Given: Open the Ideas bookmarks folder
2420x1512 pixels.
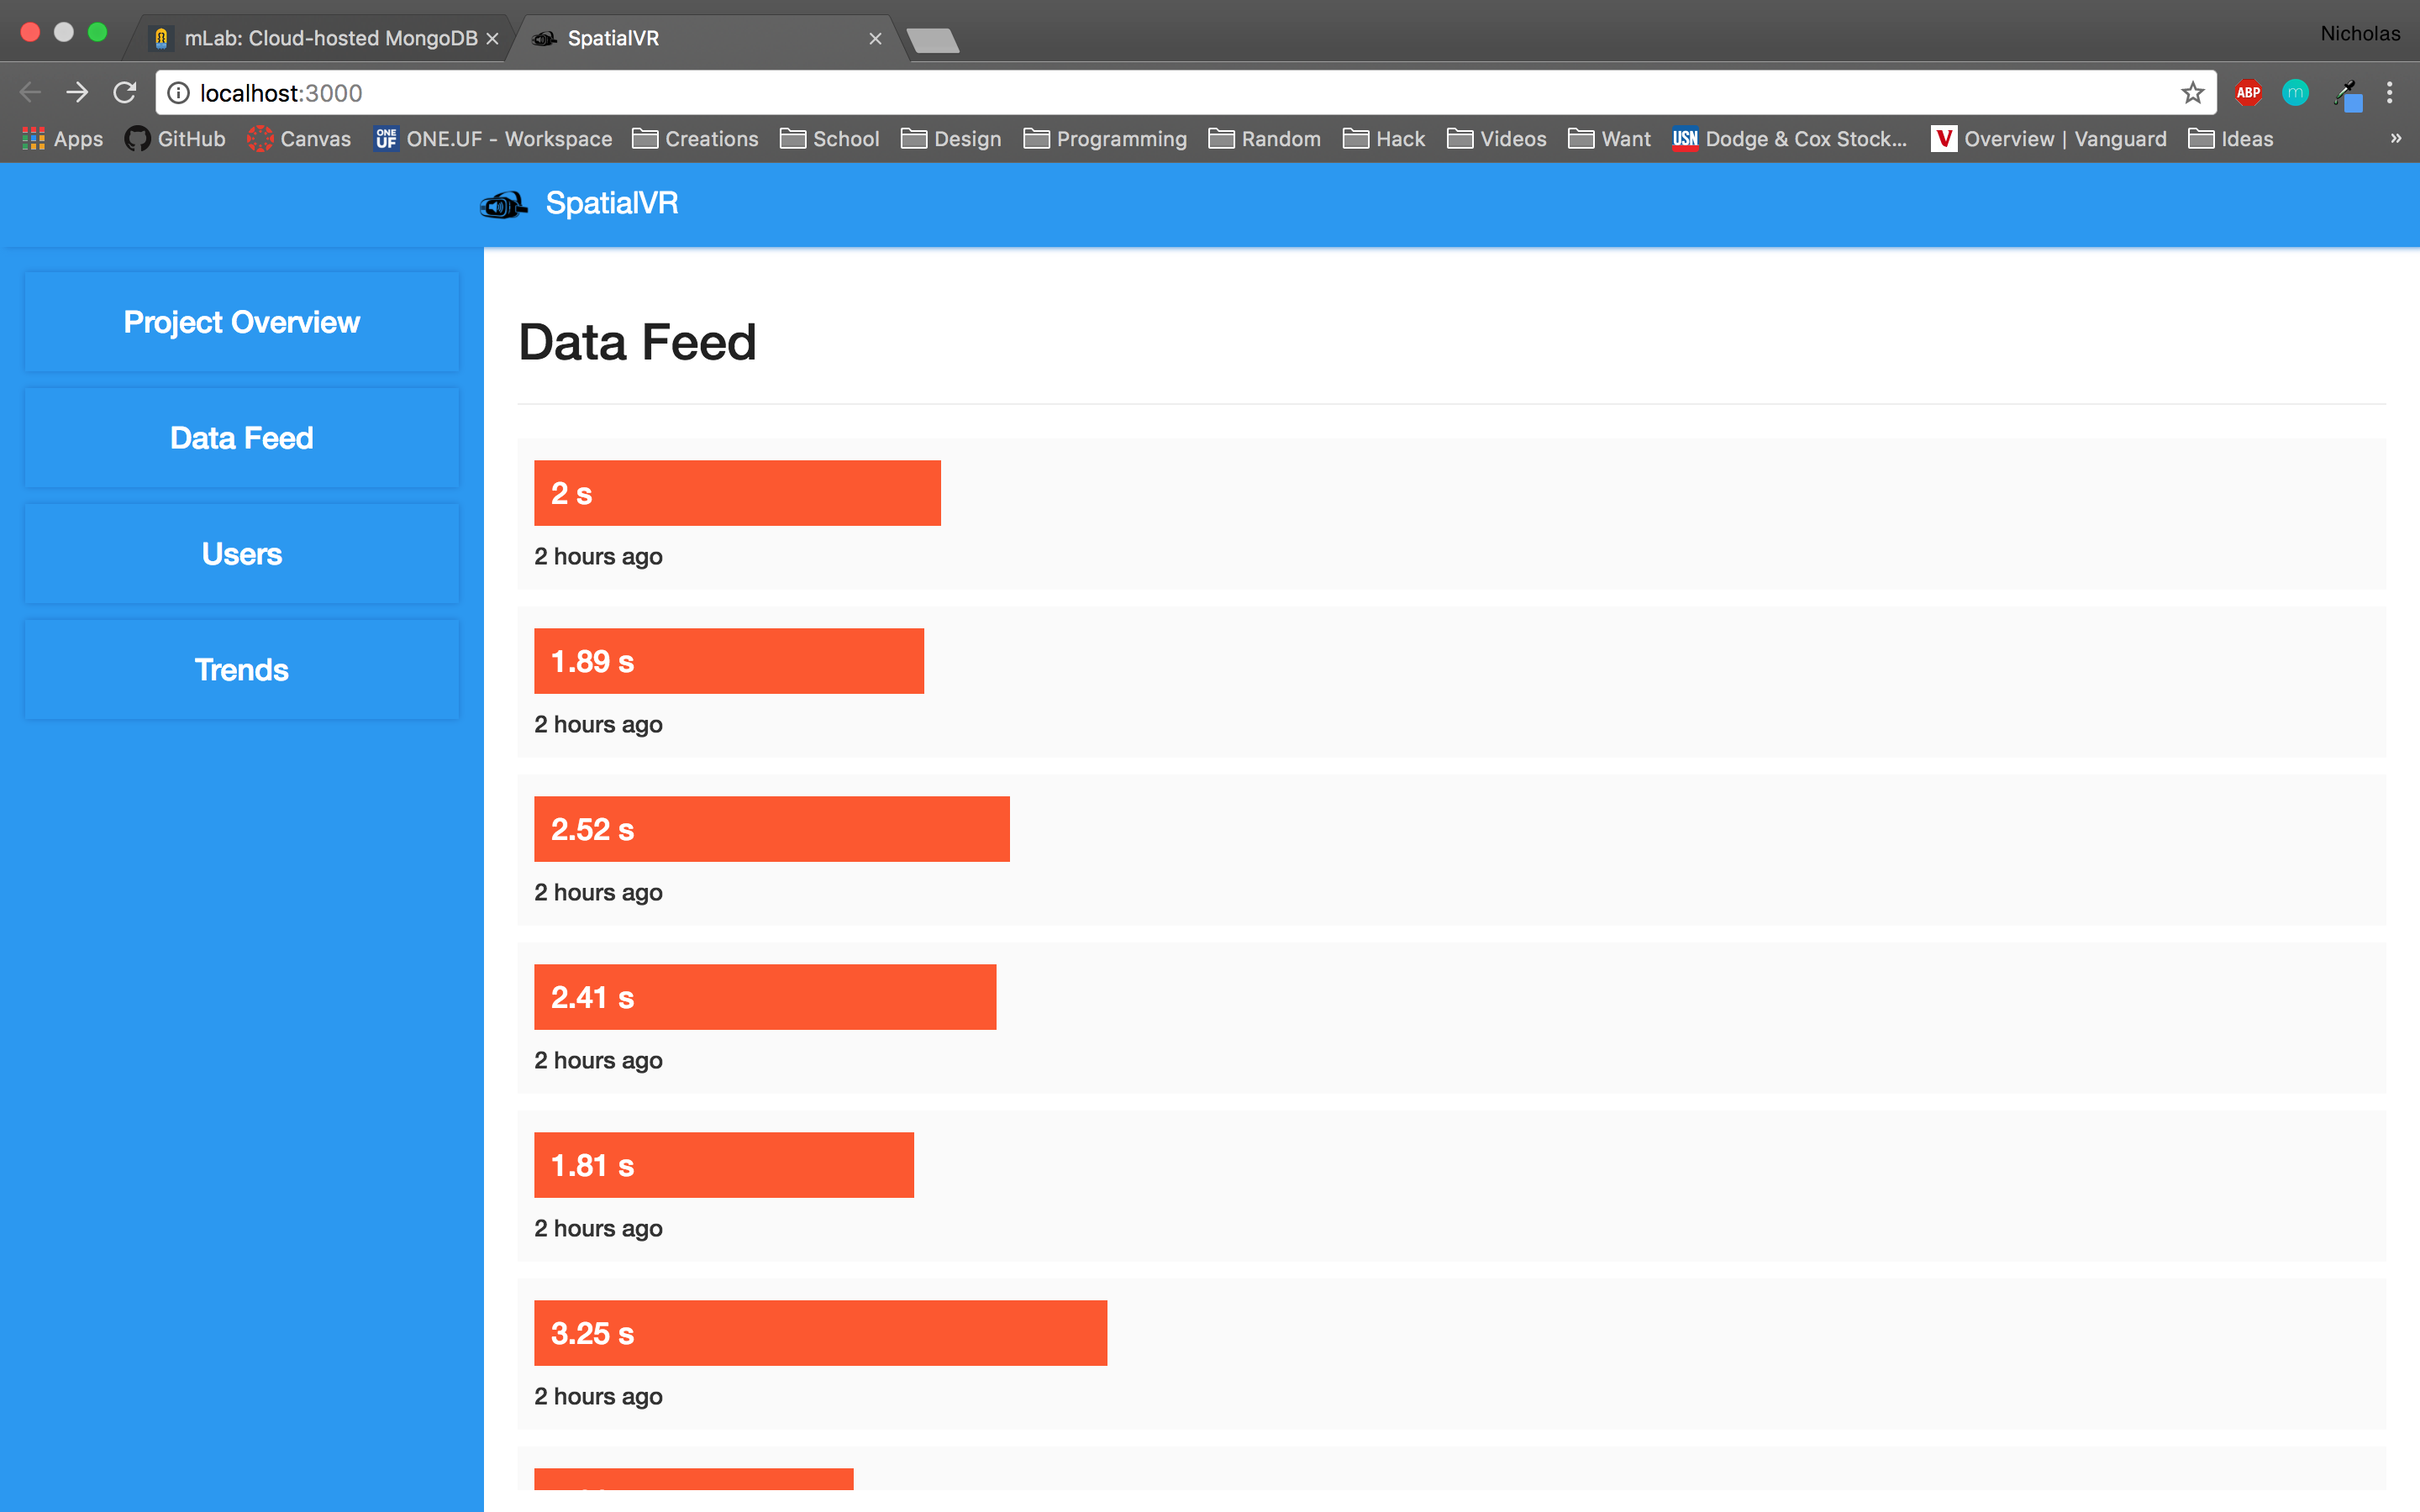Looking at the screenshot, I should click(2230, 139).
